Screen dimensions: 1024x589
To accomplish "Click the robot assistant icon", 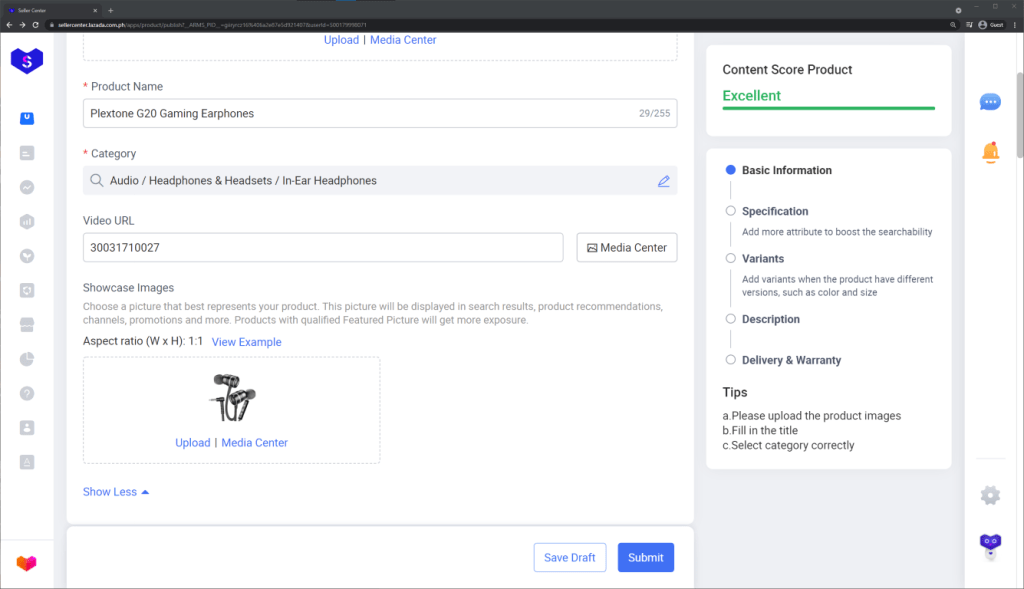I will (990, 545).
